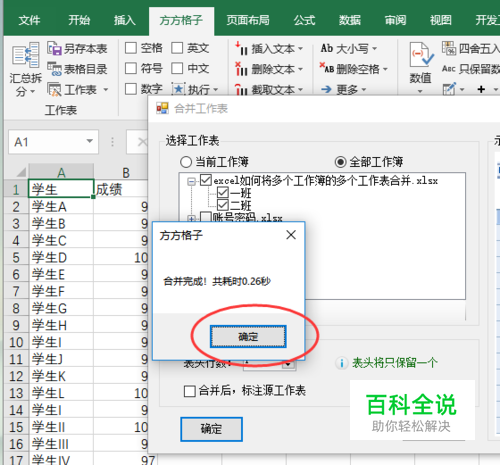Expand the 账号密码.xlsx tree node
Screen dimensions: 500x465
point(191,218)
